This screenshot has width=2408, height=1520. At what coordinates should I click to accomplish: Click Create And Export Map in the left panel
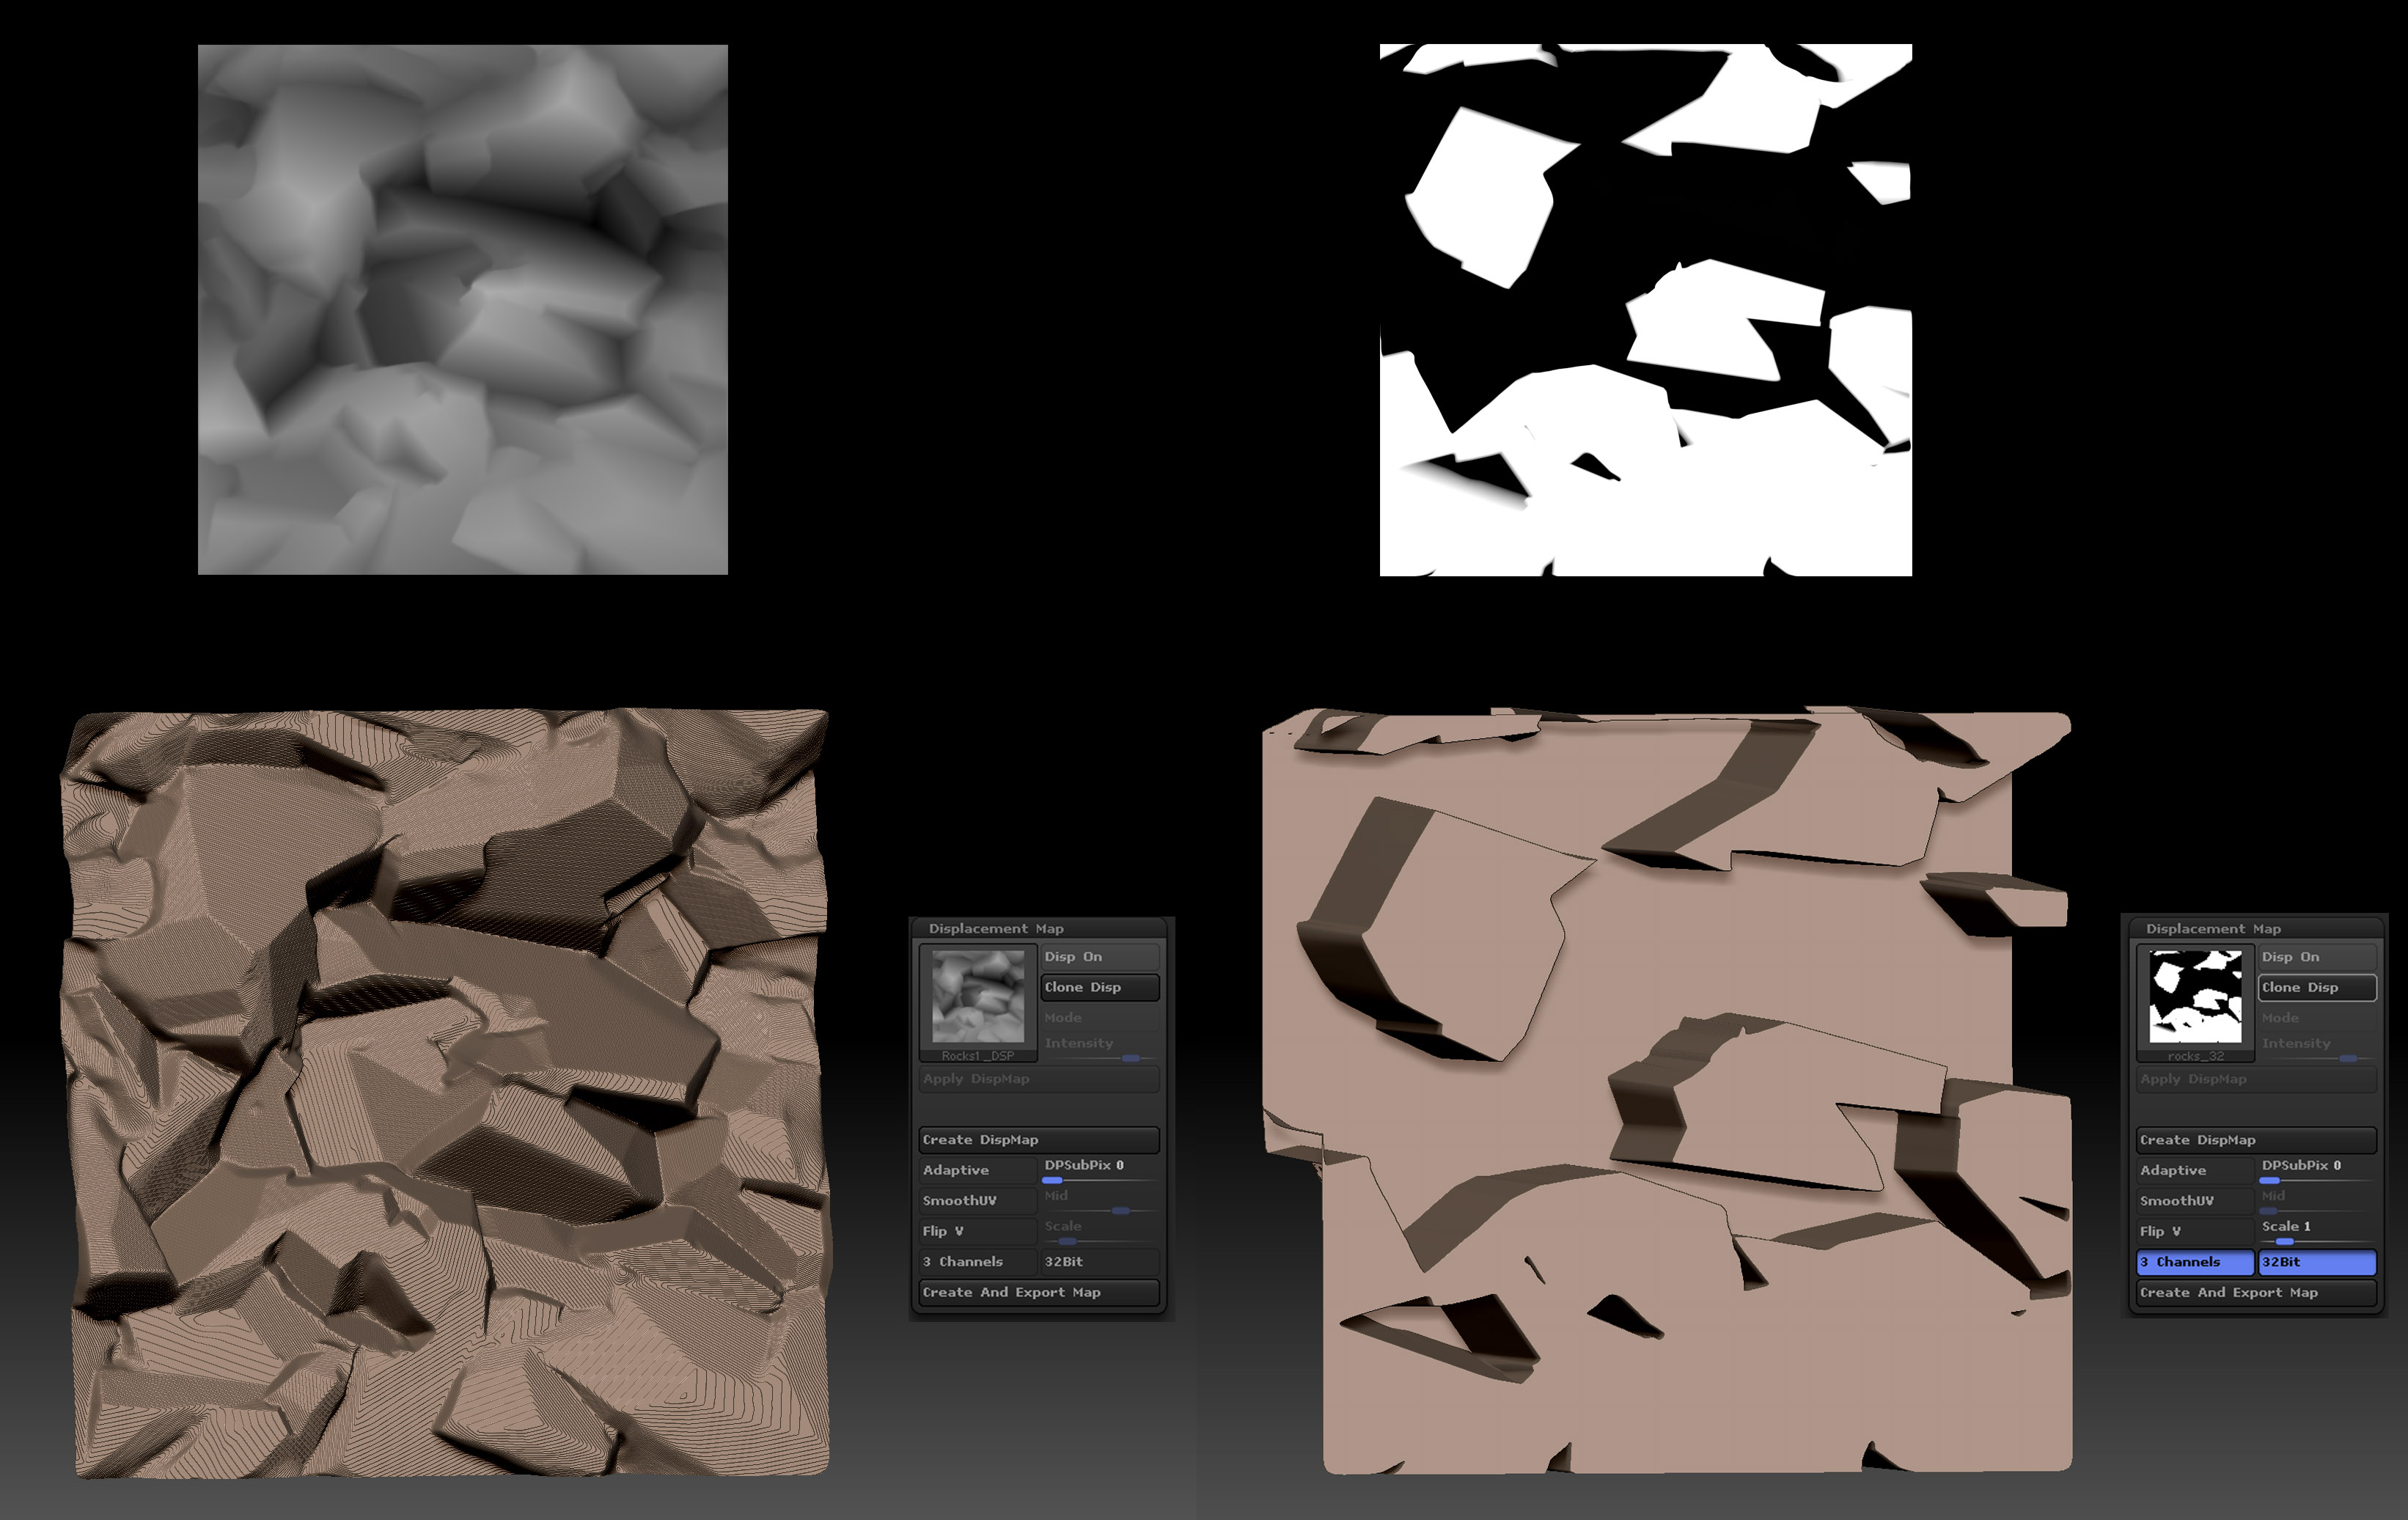pyautogui.click(x=1038, y=1292)
